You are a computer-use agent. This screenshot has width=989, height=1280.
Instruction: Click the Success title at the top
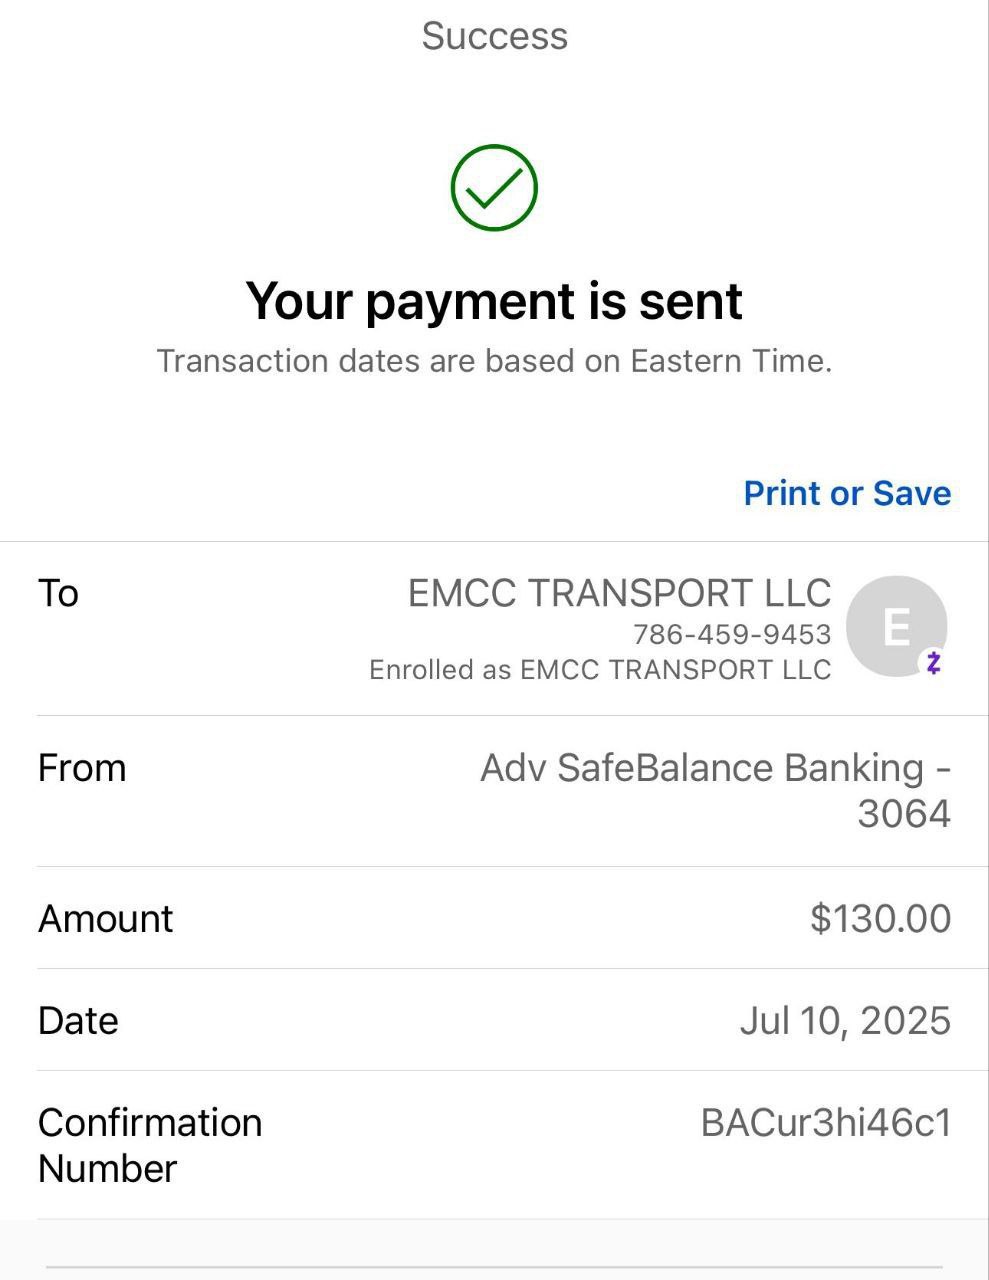(494, 36)
